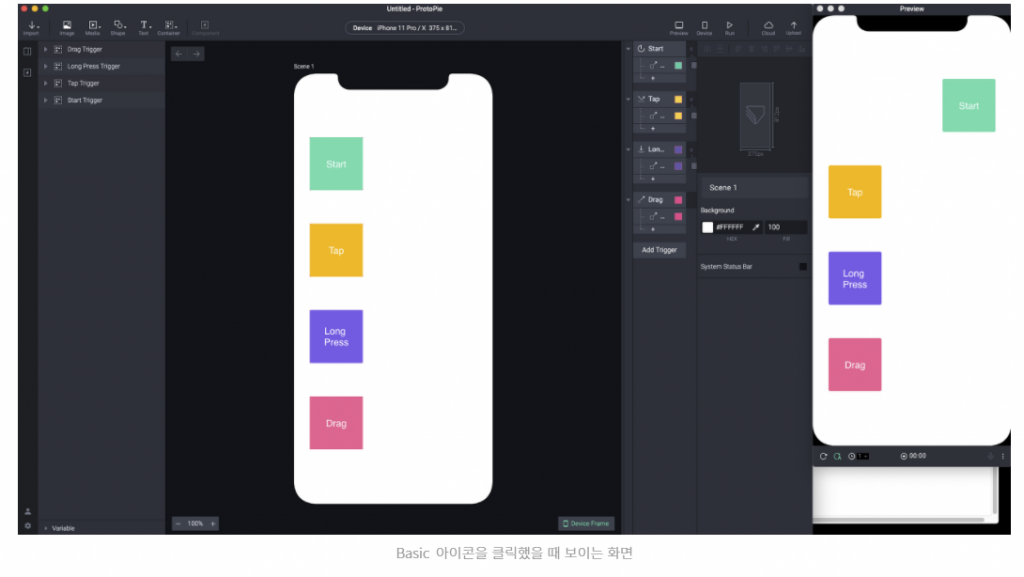Expand the Drag Trigger layer

pyautogui.click(x=45, y=49)
